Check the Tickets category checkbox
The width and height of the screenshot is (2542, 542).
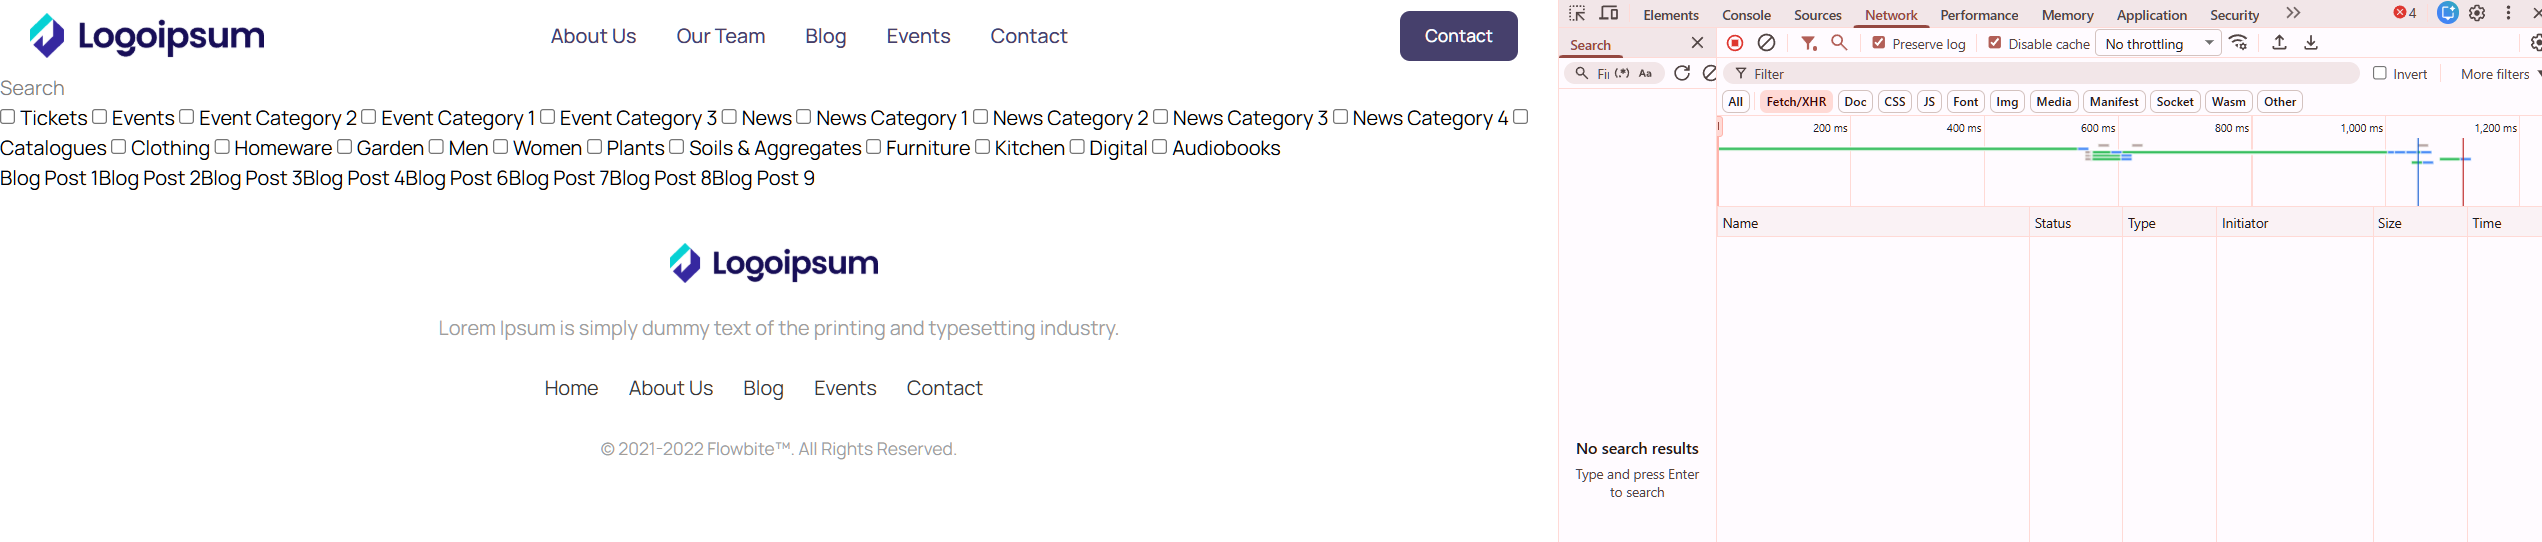(x=8, y=117)
